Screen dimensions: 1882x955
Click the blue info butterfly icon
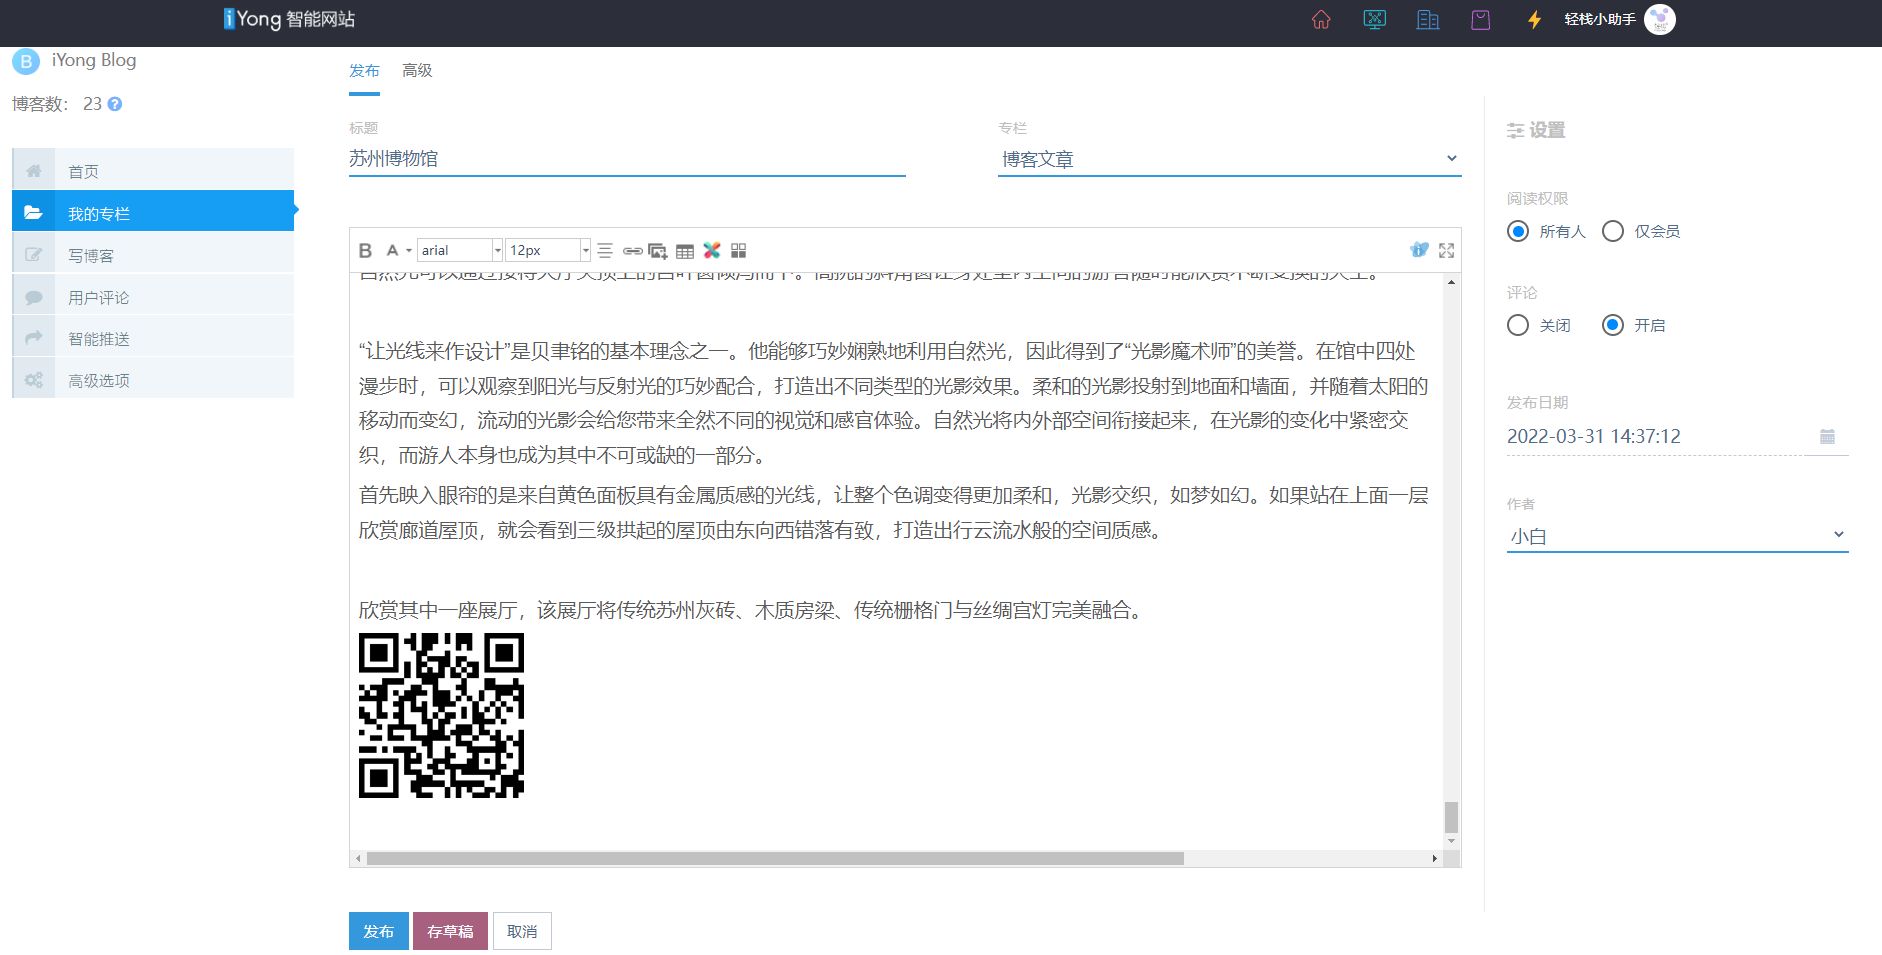coord(1419,250)
